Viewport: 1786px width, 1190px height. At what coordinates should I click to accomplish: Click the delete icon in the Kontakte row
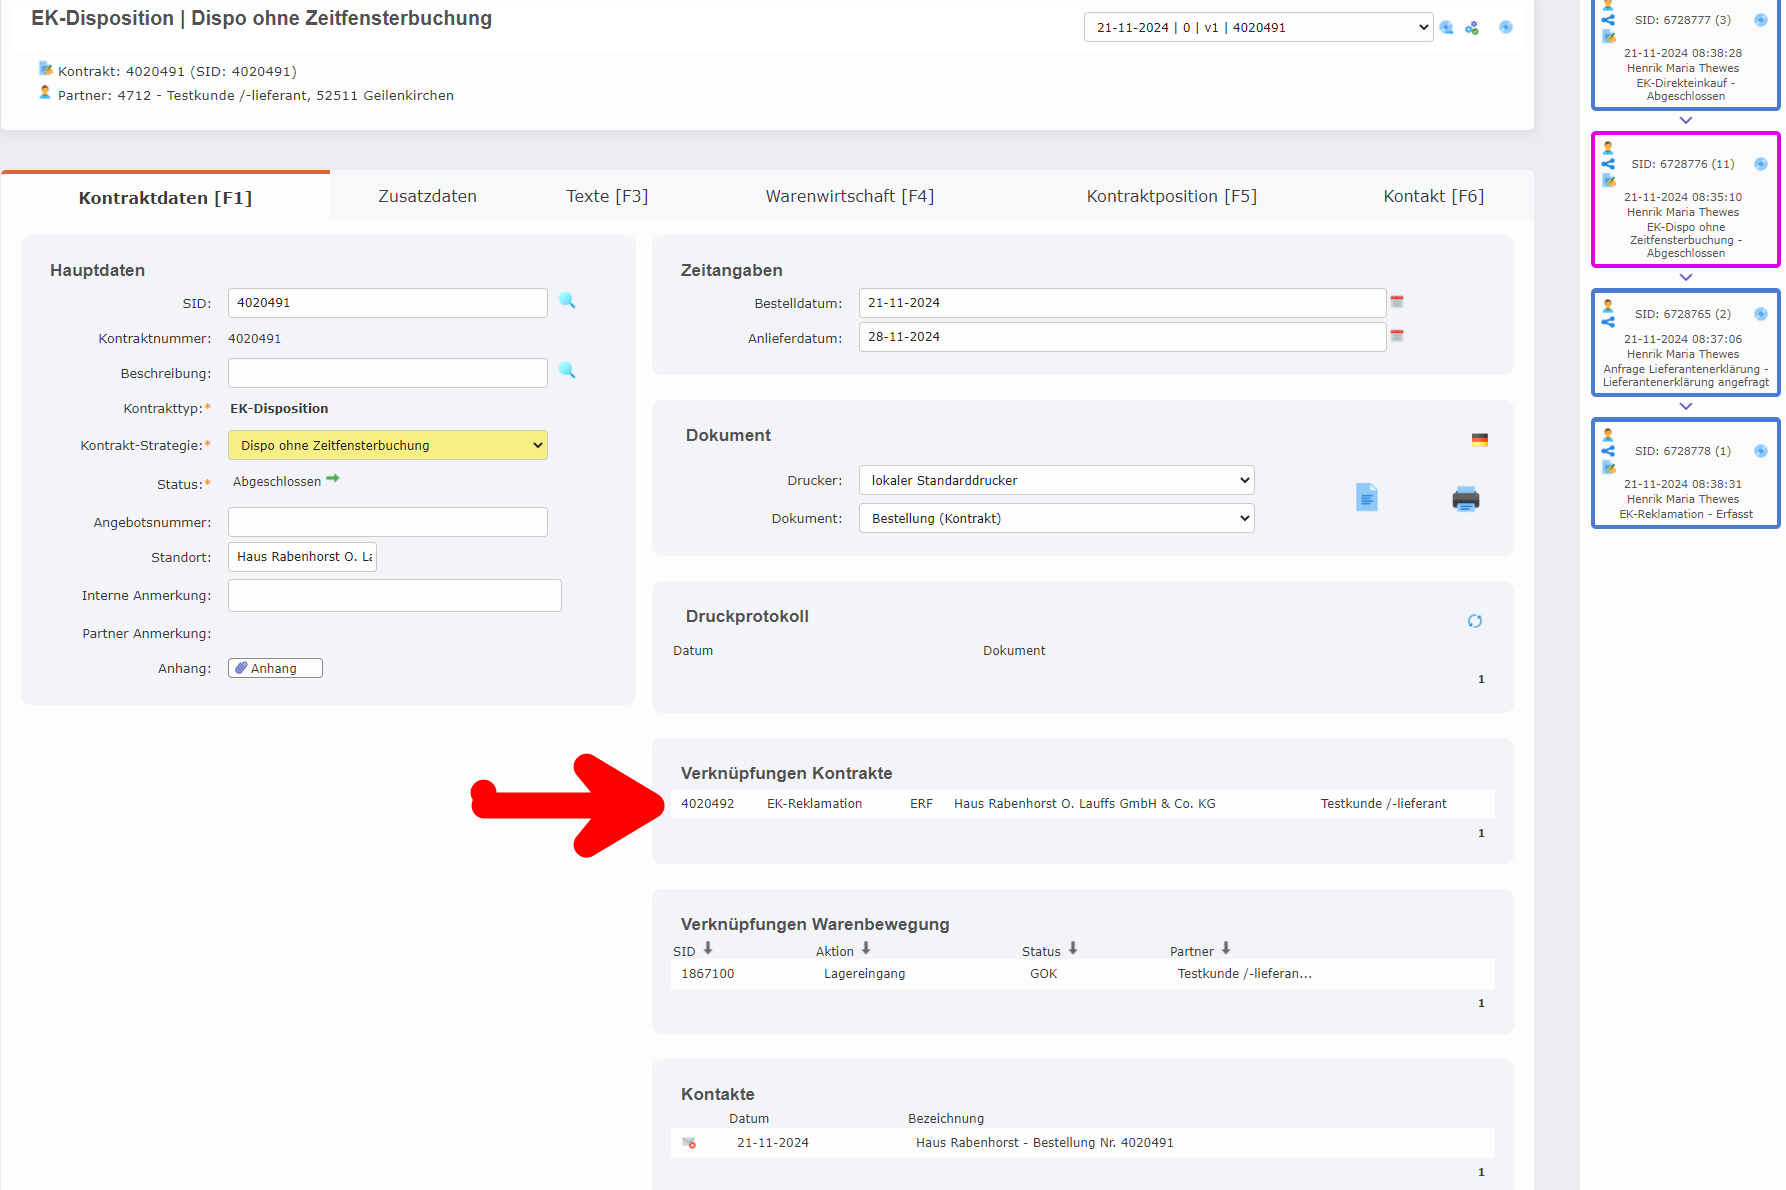[690, 1143]
